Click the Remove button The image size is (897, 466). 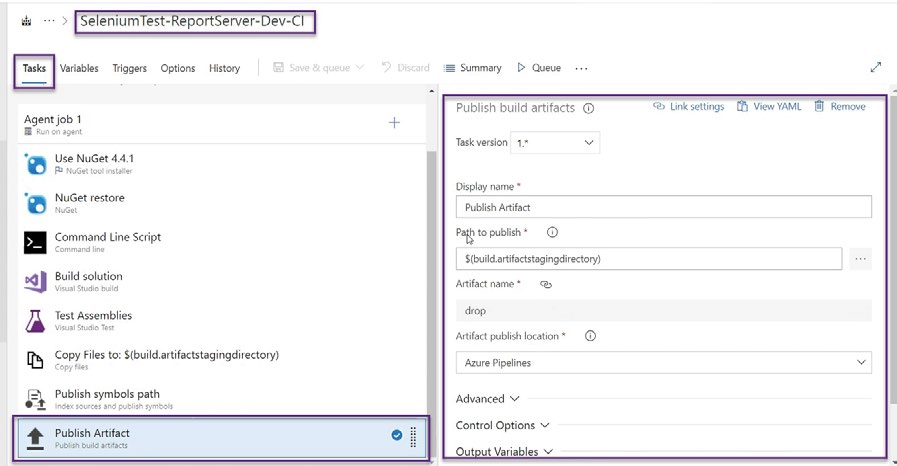[840, 107]
